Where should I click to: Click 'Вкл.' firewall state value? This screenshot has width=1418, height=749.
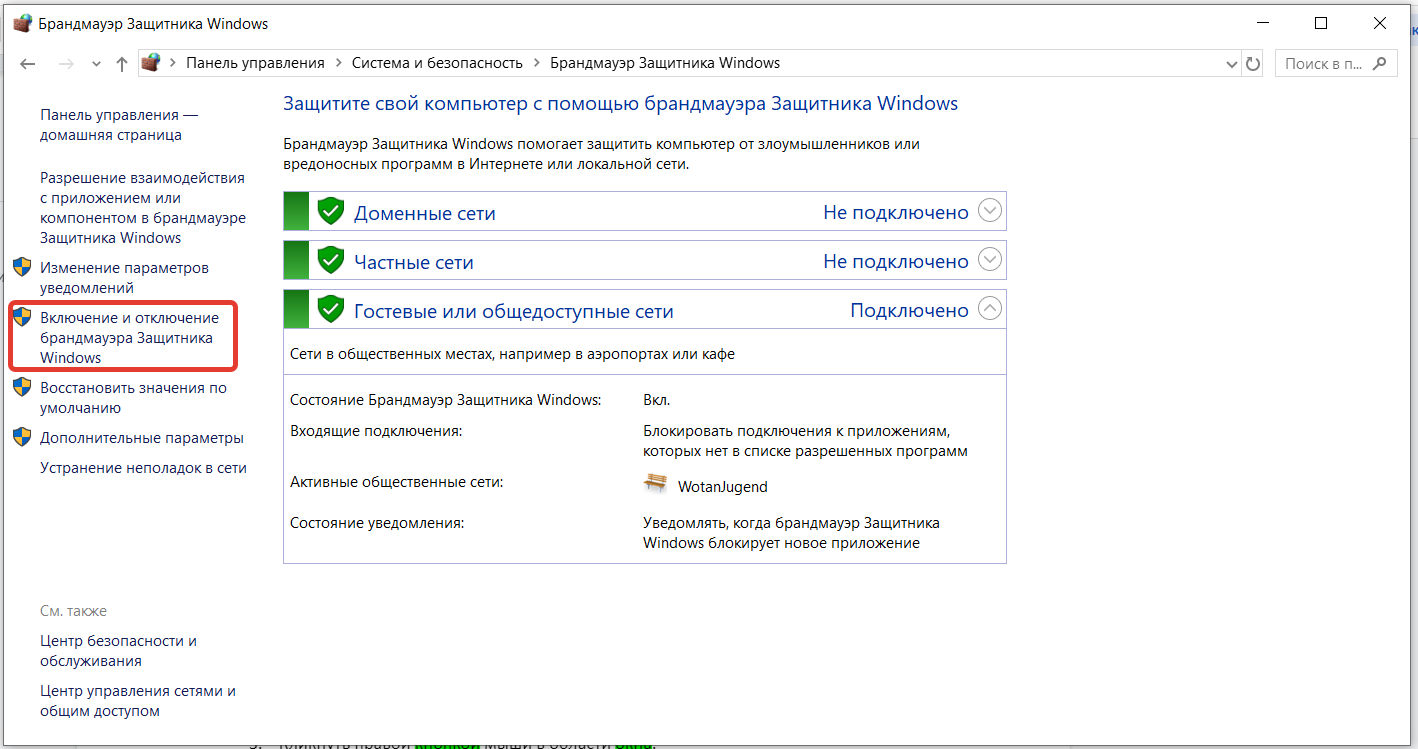point(657,400)
